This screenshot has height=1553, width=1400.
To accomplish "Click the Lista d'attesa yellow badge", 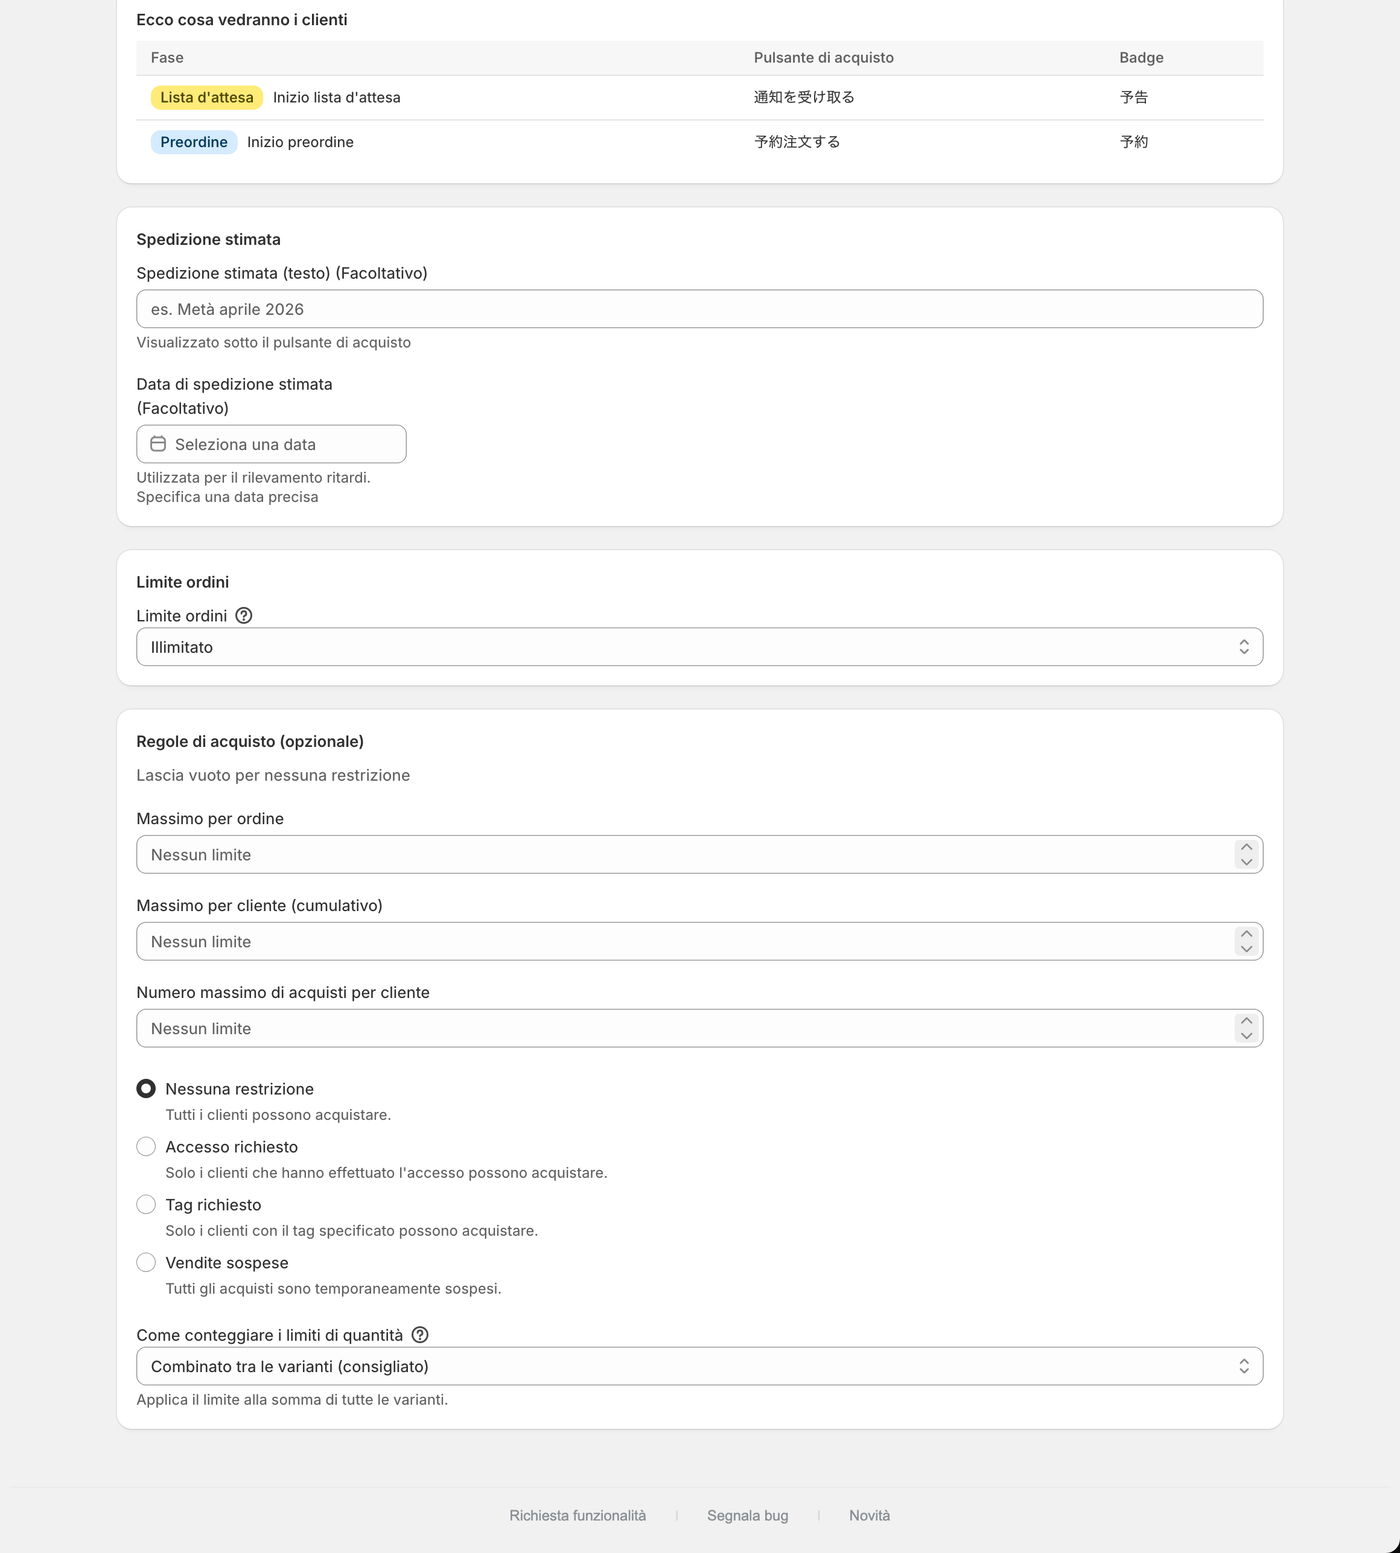I will pyautogui.click(x=207, y=98).
